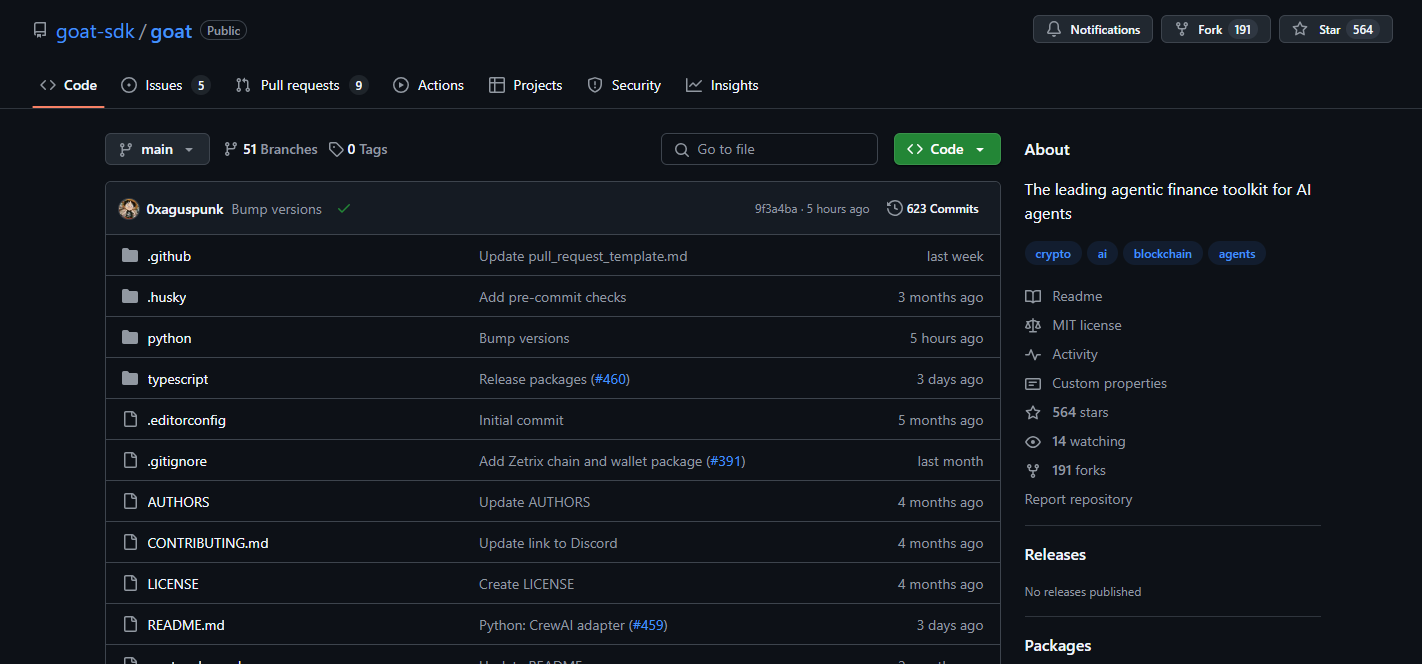Open the 9f3a4ba commit hash link
1422x664 pixels.
coord(776,209)
